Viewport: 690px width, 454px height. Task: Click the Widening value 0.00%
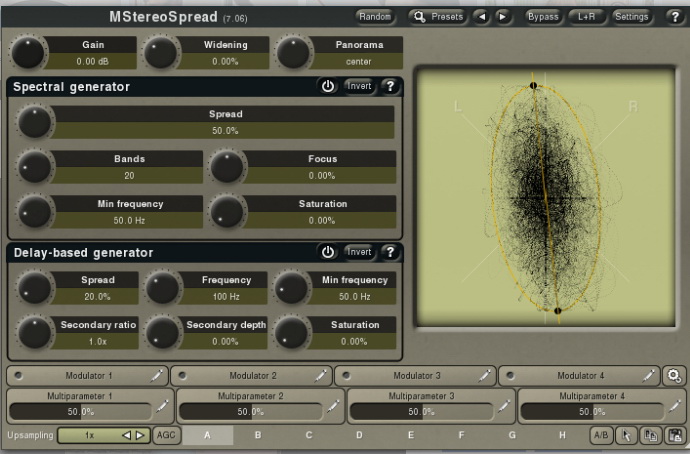(x=225, y=61)
